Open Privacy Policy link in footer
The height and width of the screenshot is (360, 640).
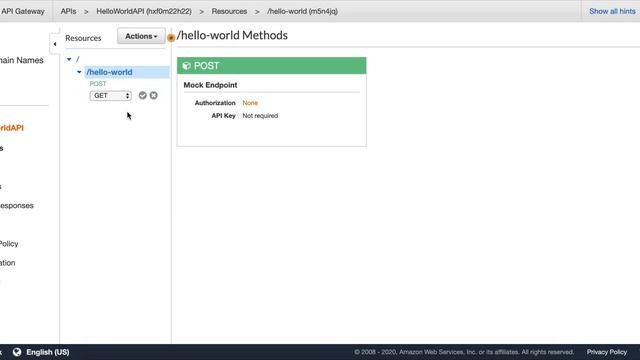click(607, 352)
